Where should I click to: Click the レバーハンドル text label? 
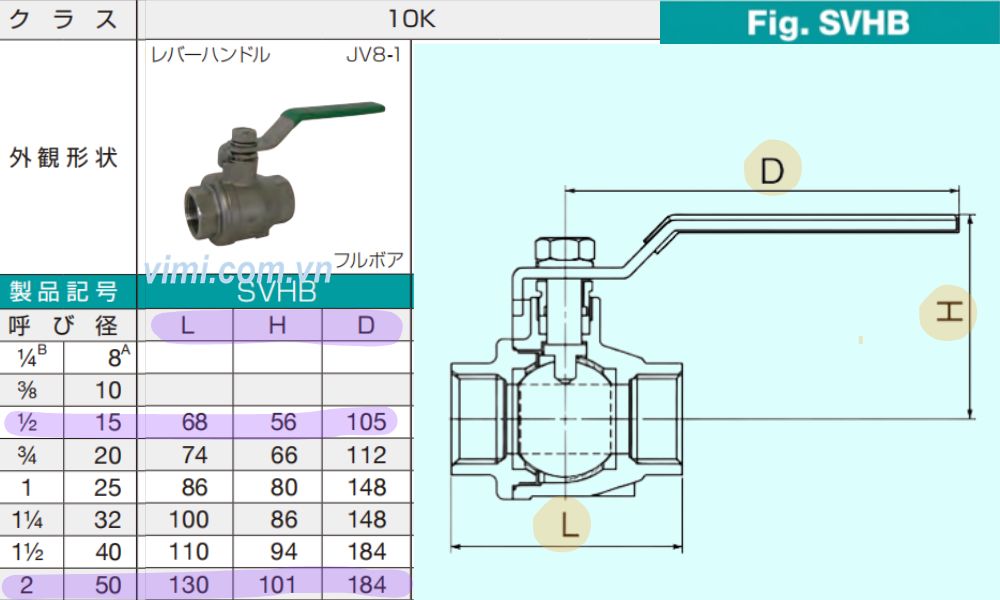[x=208, y=55]
